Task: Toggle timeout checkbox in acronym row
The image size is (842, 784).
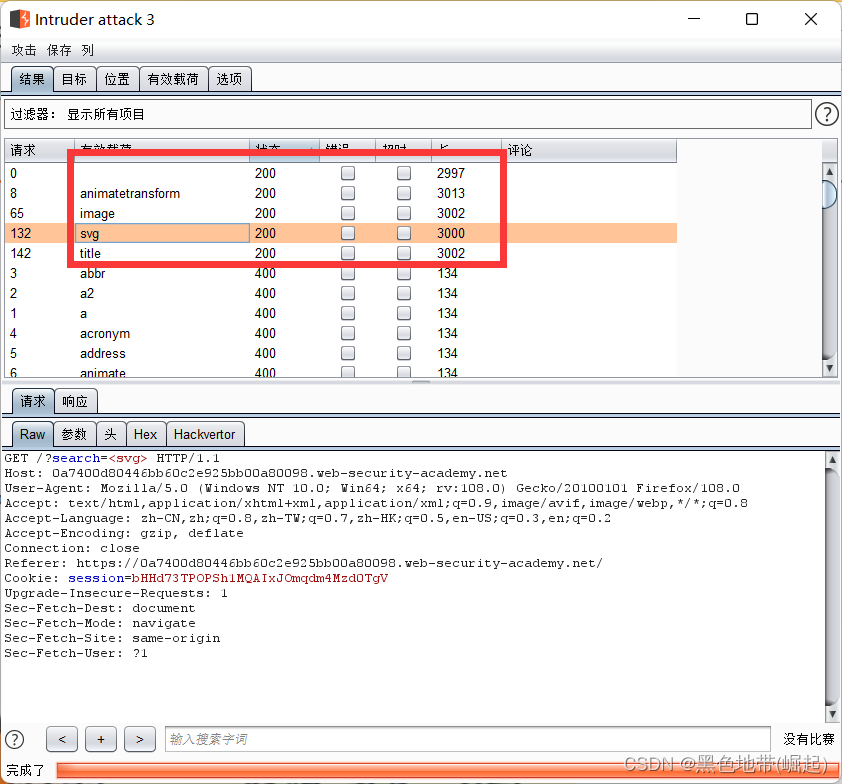Action: coord(404,333)
